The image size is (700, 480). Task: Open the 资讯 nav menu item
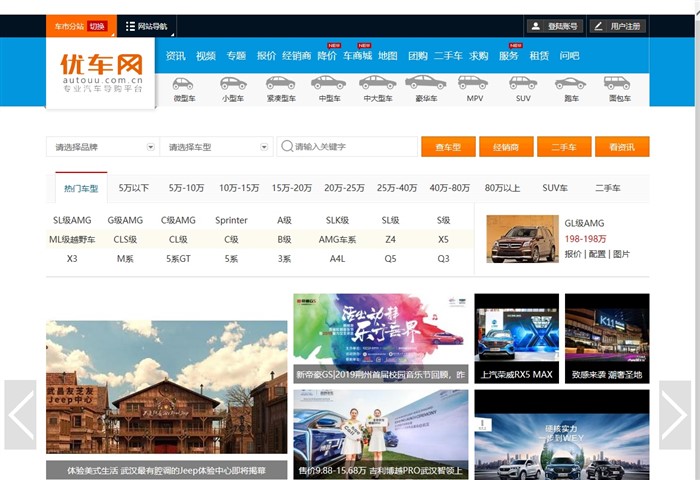pos(175,56)
